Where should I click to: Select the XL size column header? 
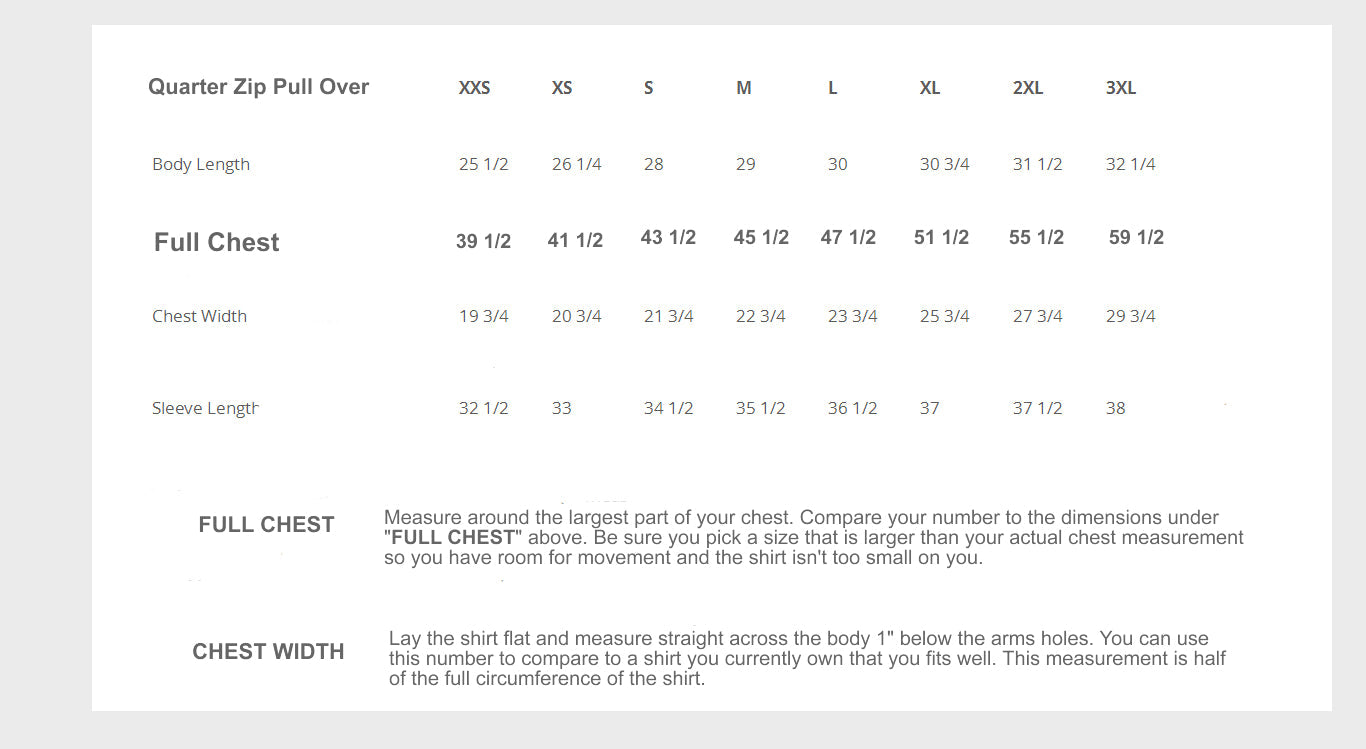click(x=930, y=88)
